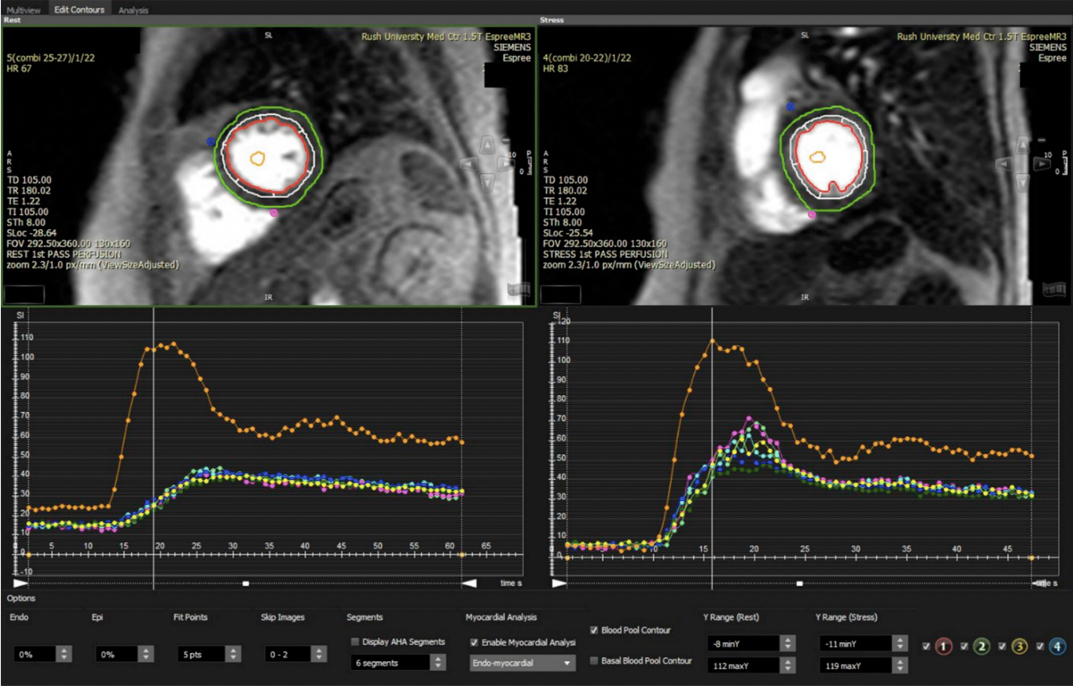Image resolution: width=1073 pixels, height=686 pixels.
Task: Click the down arrow in Stress image navigator
Action: click(1023, 184)
